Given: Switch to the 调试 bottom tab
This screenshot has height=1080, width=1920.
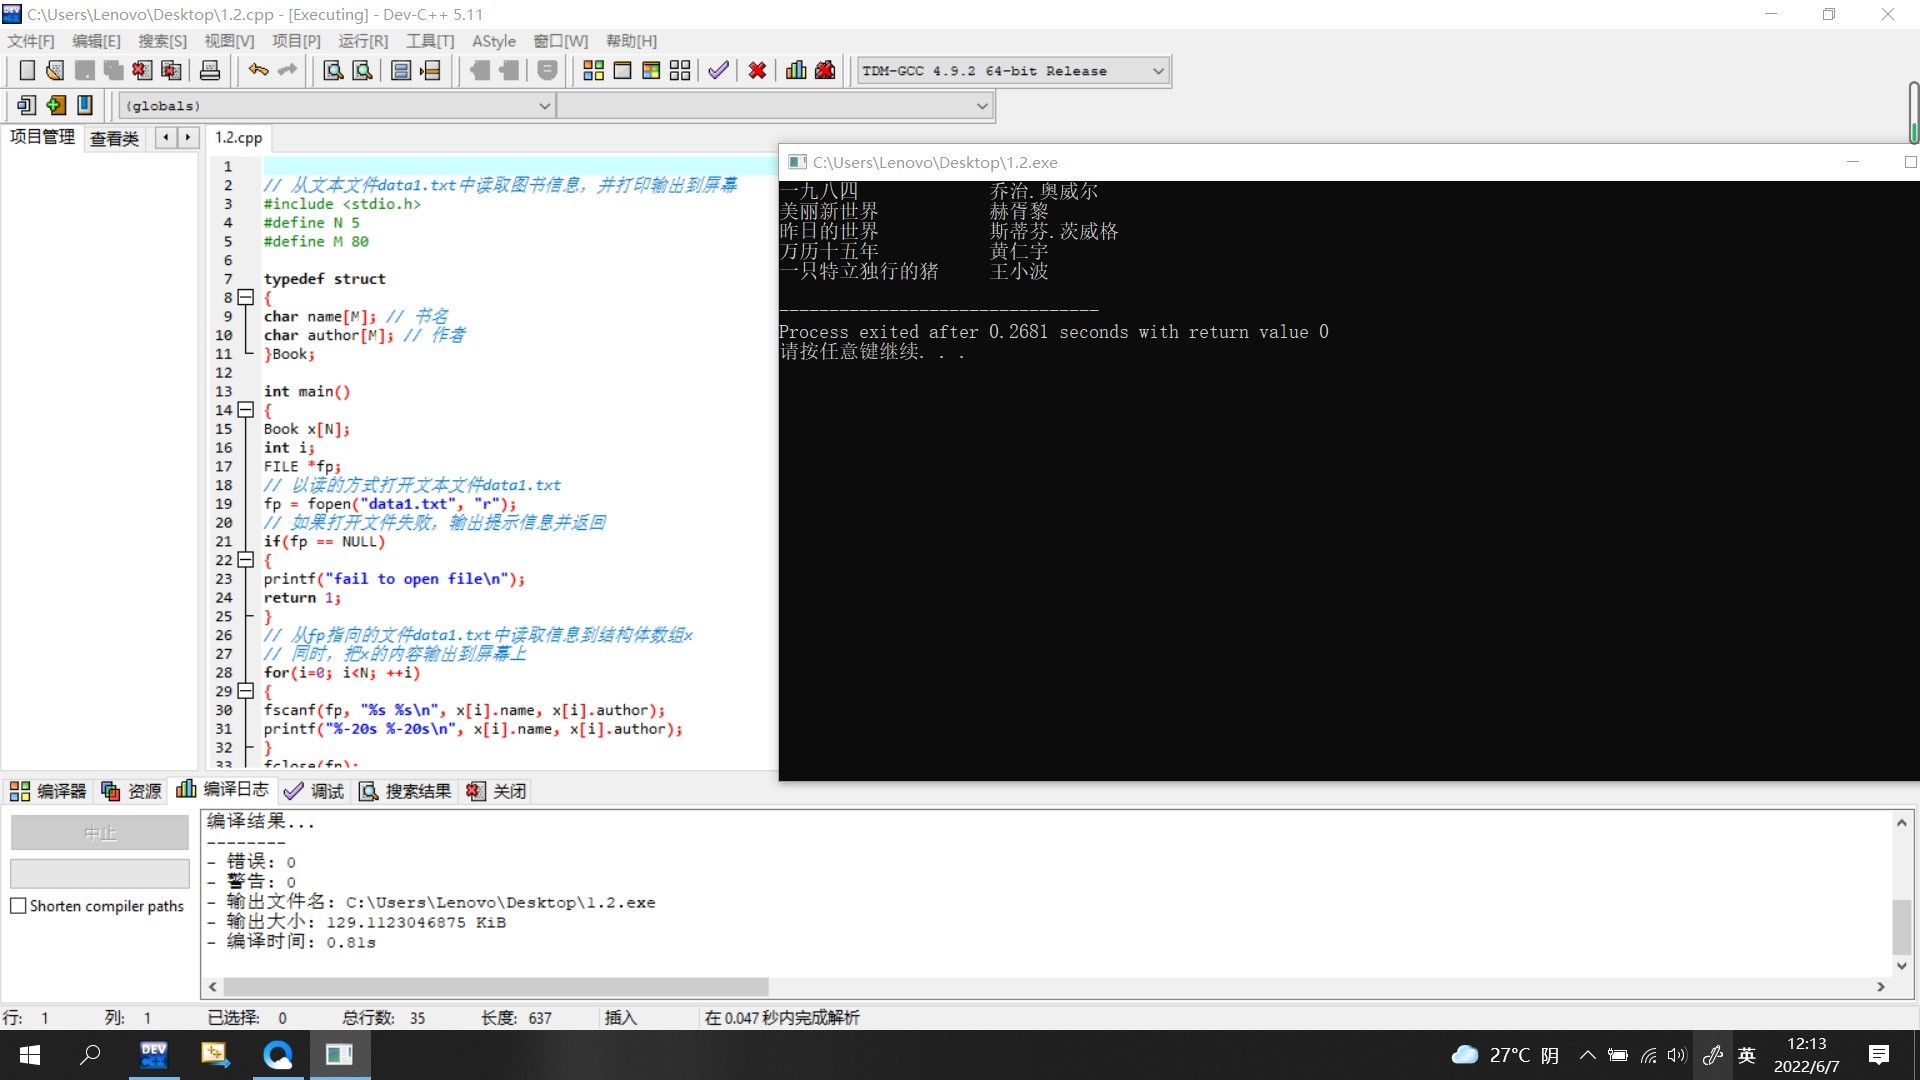Looking at the screenshot, I should [x=314, y=791].
